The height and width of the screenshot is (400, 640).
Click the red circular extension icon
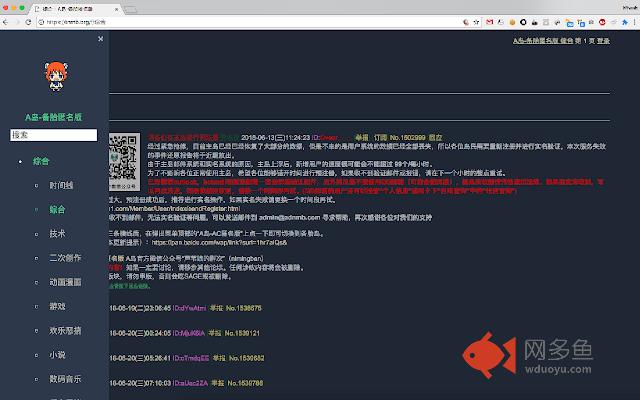(x=602, y=22)
